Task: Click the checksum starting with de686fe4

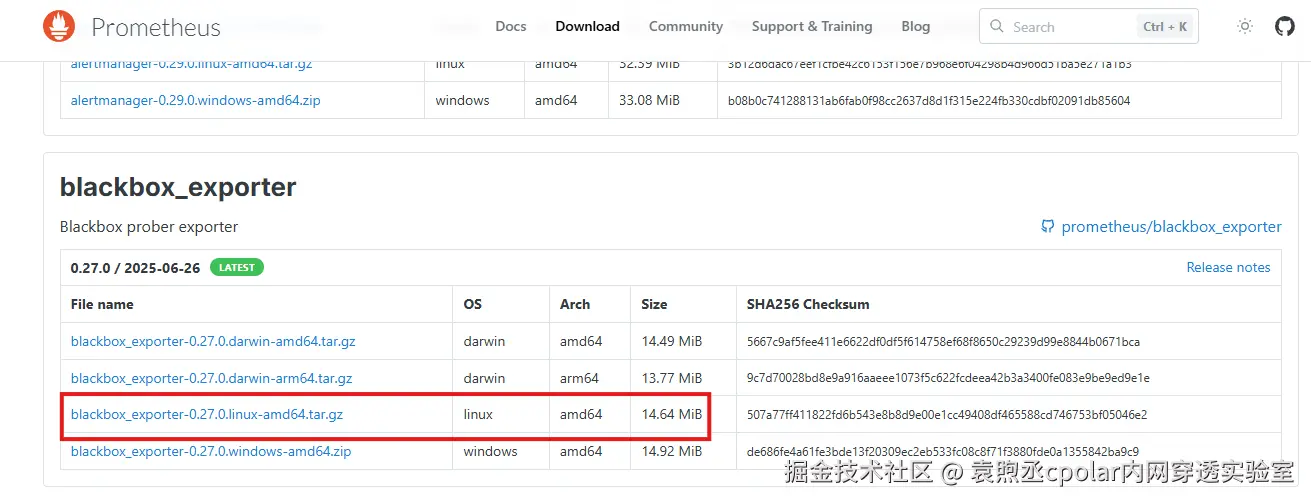Action: coord(943,451)
